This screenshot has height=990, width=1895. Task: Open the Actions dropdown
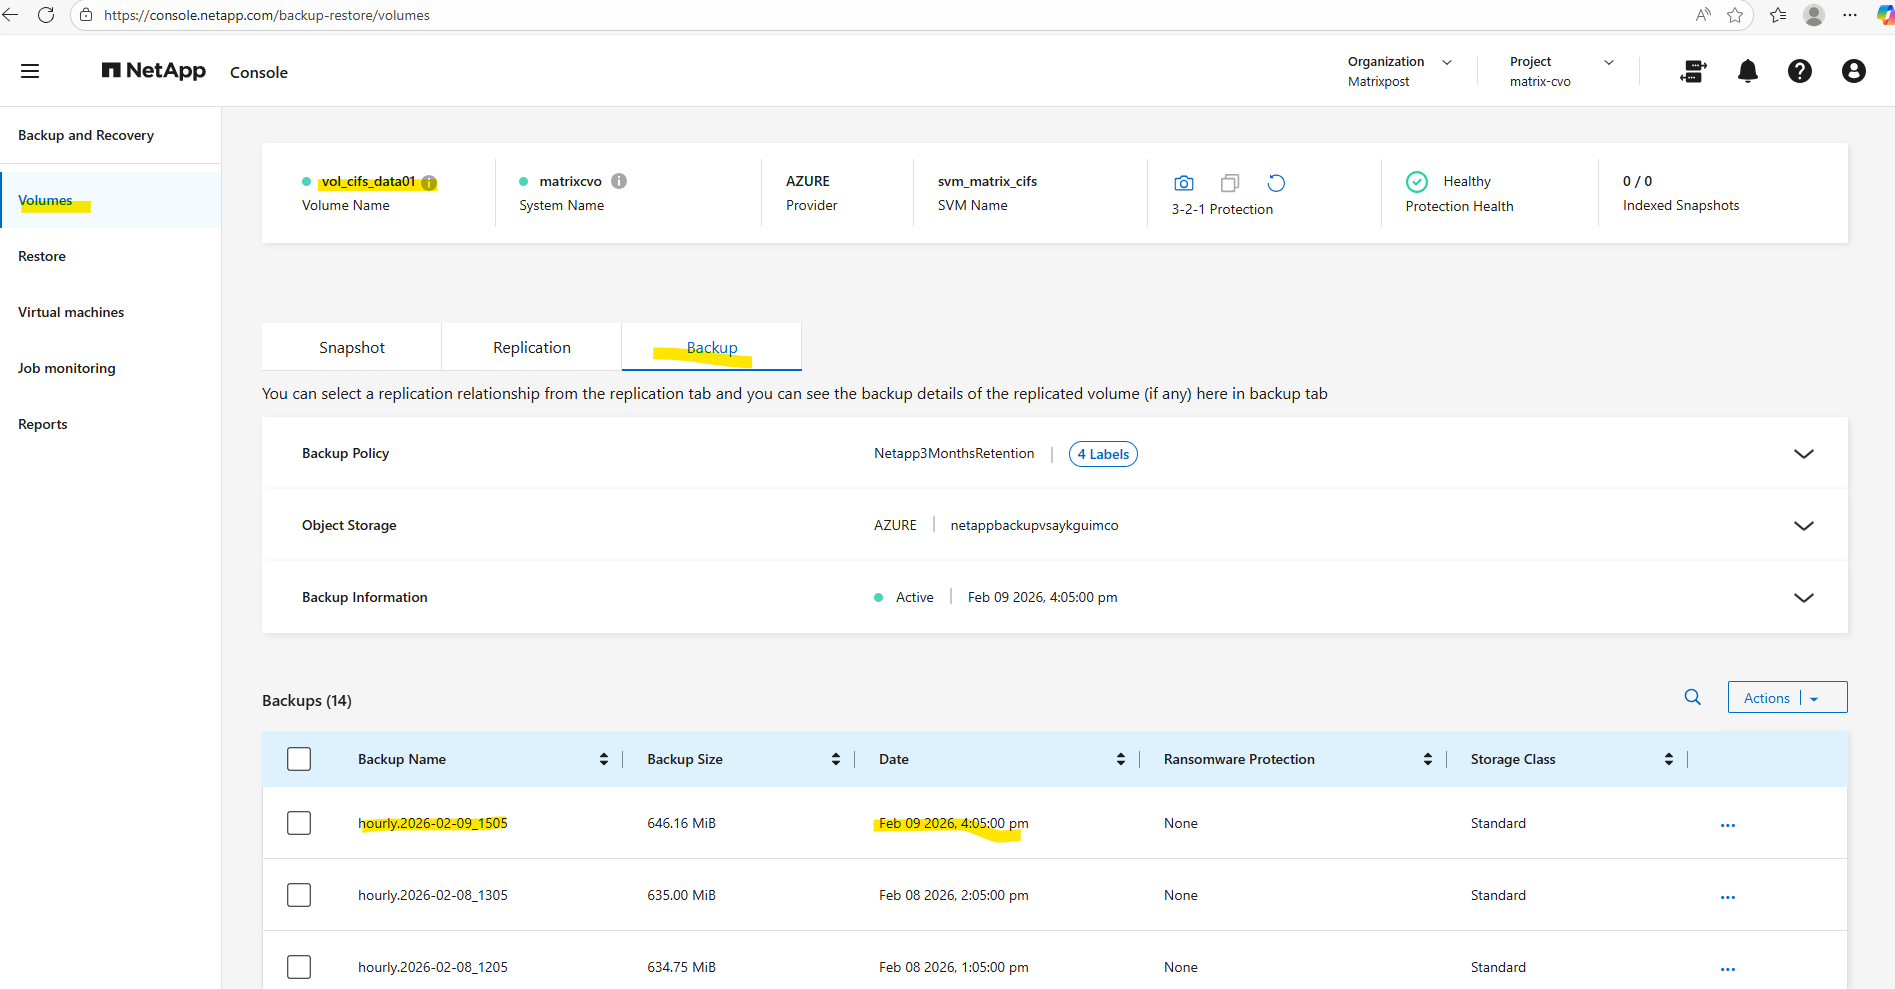tap(1786, 698)
